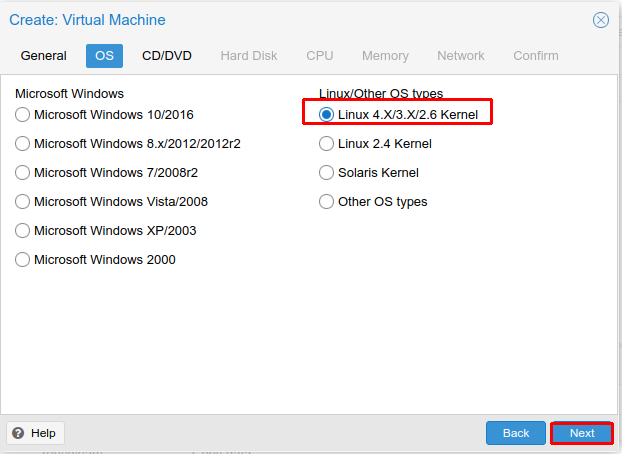The height and width of the screenshot is (454, 622).
Task: Go to the CD/DVD tab
Action: click(x=167, y=56)
